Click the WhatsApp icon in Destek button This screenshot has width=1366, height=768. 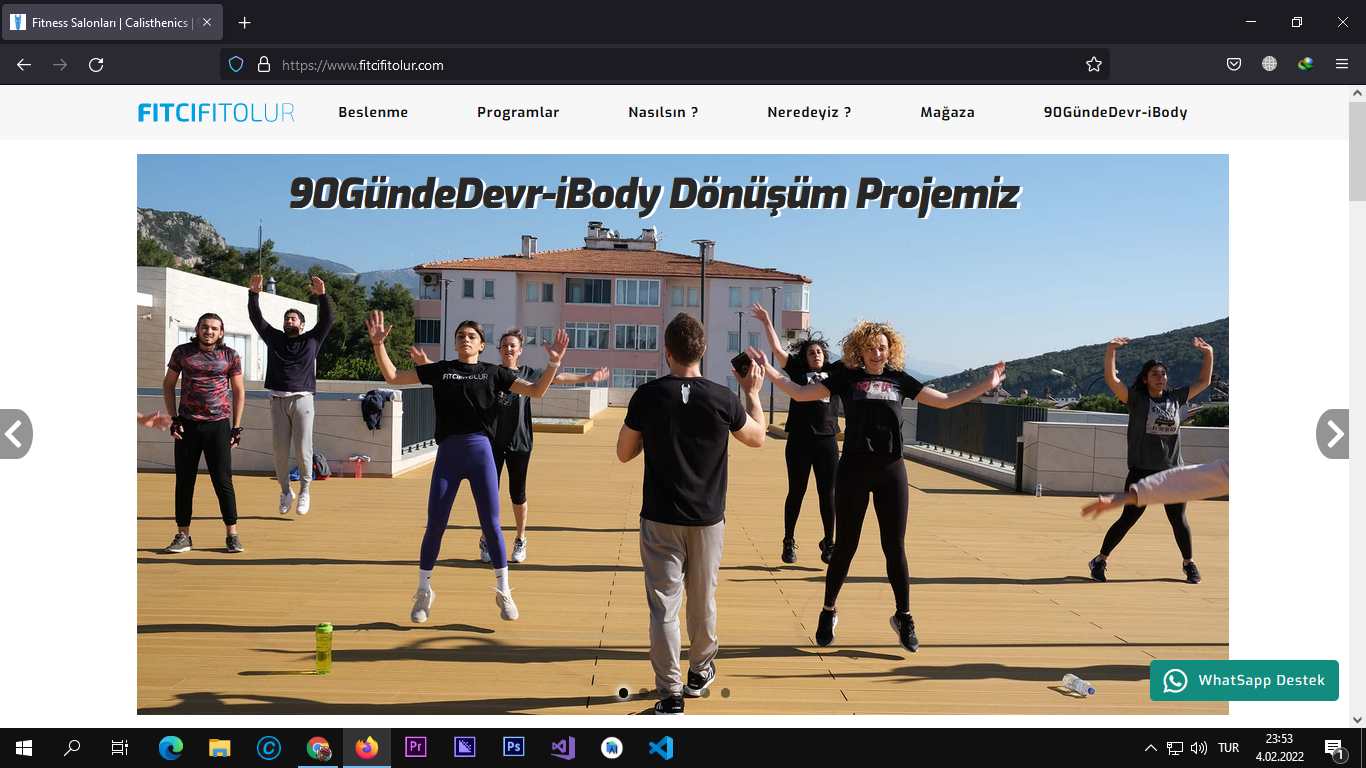[x=1176, y=681]
